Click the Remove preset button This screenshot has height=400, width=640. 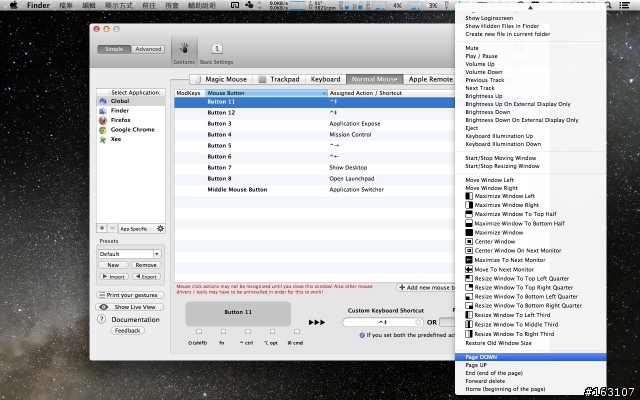[x=146, y=265]
